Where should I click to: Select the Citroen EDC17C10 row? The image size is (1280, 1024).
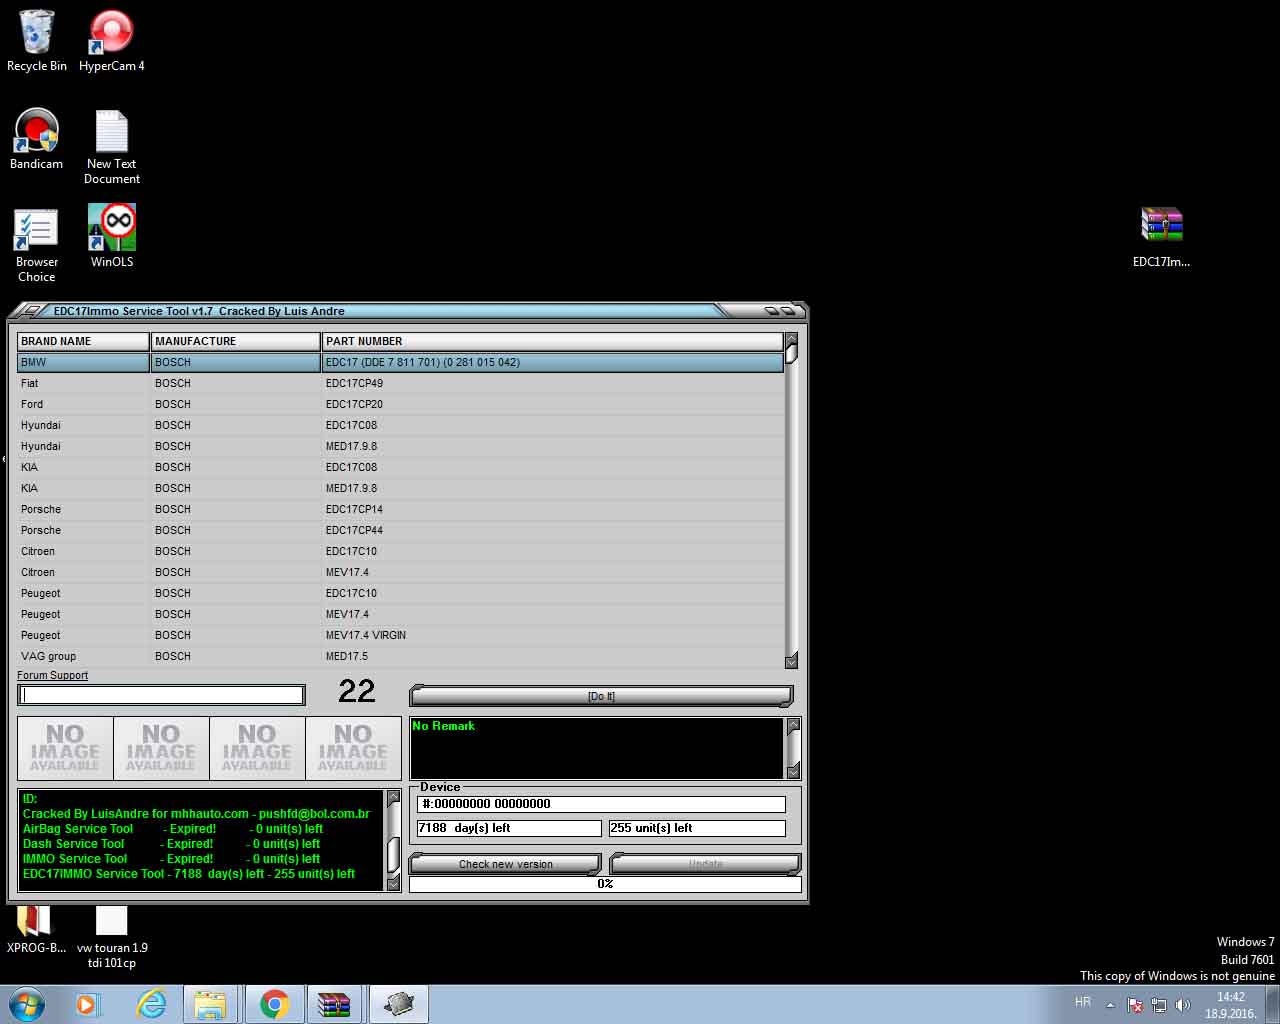(x=400, y=551)
